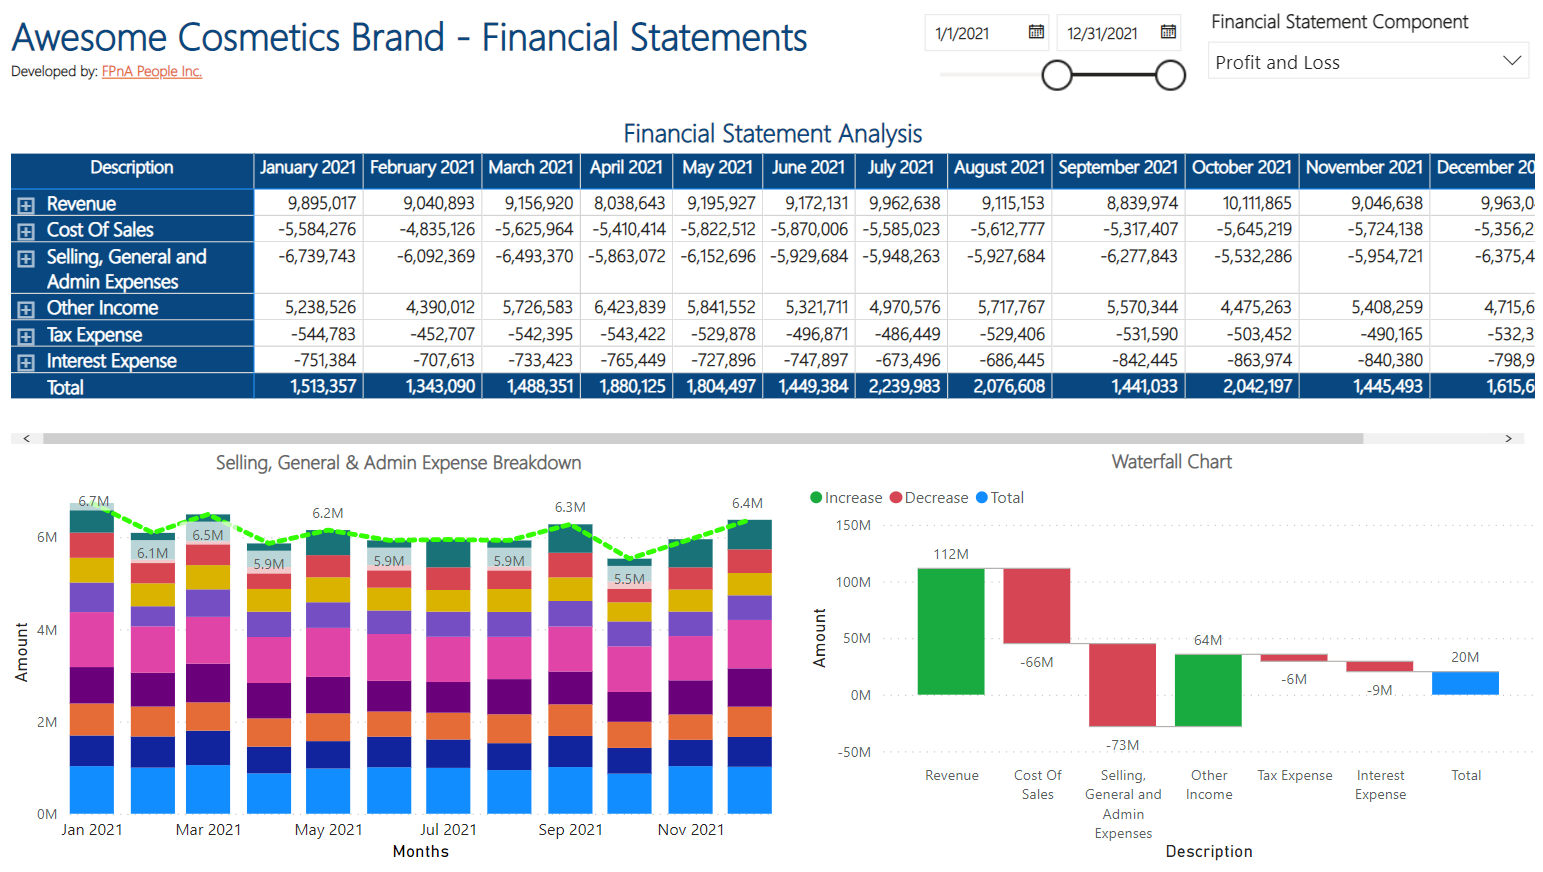This screenshot has width=1543, height=872.
Task: Expand the Tax Expense row plus icon
Action: 26,336
